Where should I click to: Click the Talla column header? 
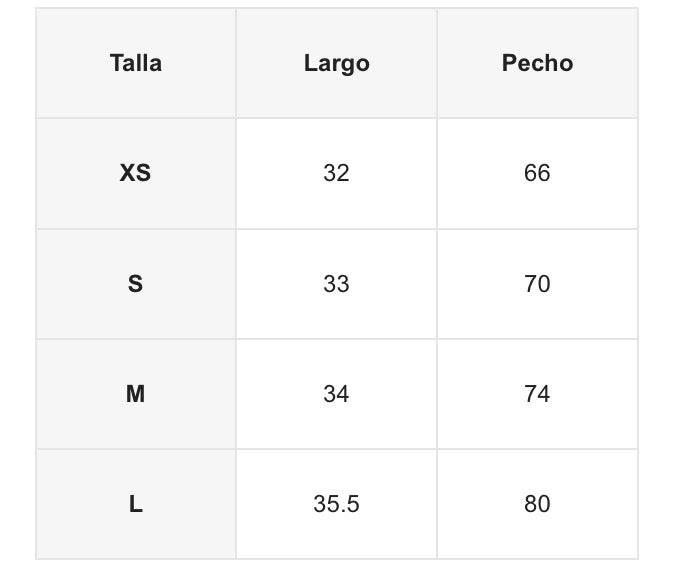pyautogui.click(x=136, y=63)
